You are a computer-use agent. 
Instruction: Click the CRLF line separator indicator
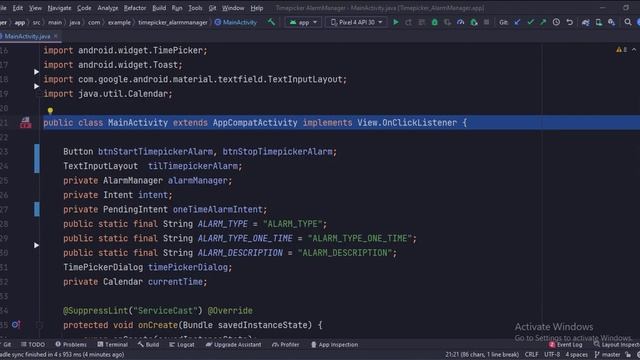pyautogui.click(x=531, y=354)
